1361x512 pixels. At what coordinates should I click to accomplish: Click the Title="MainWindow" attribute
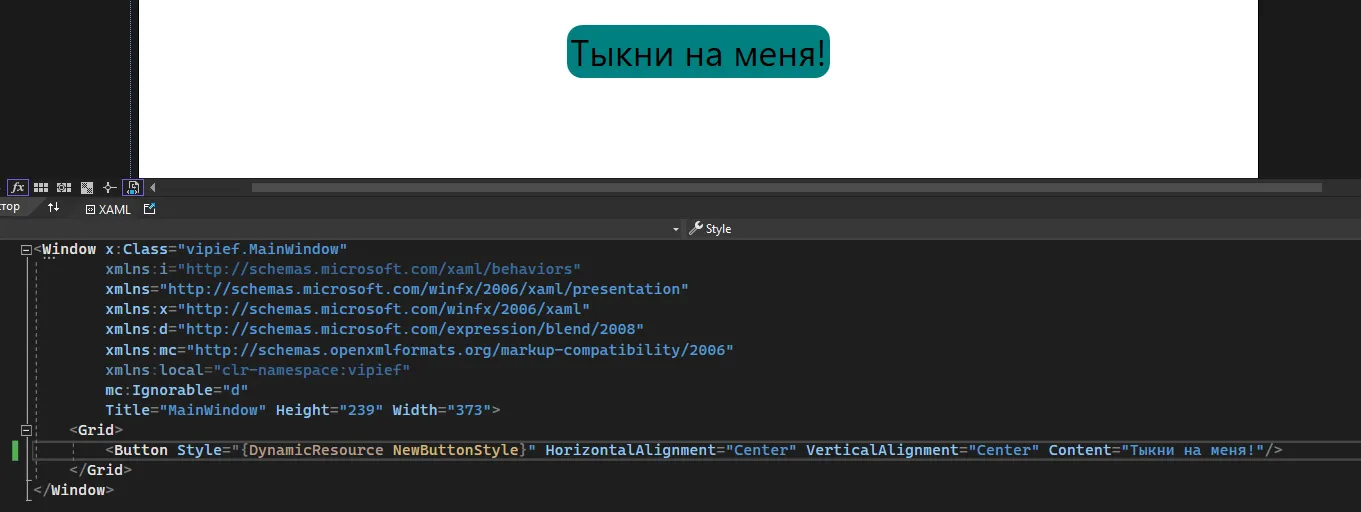[x=186, y=410]
